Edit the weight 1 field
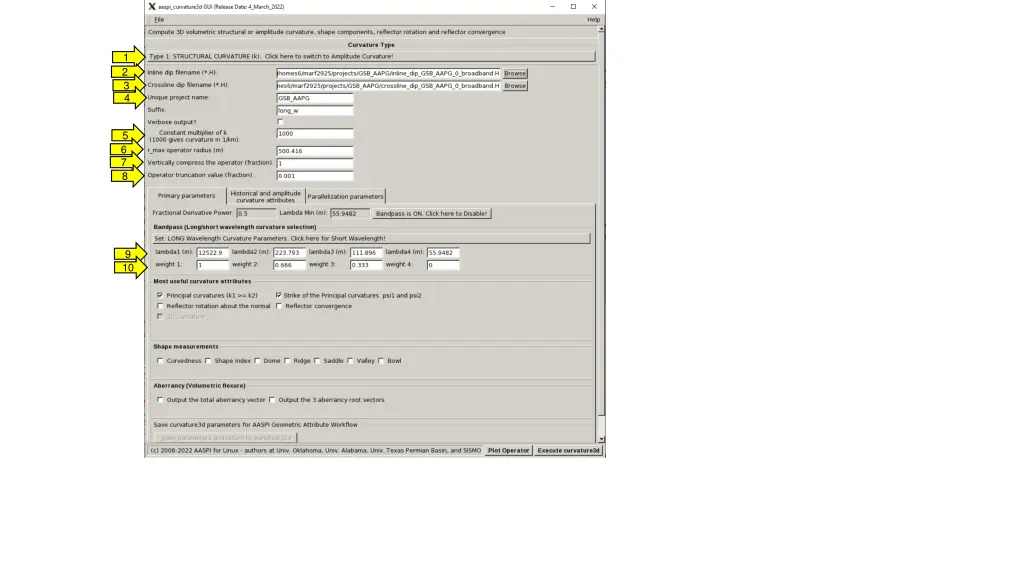1024x576 pixels. tap(212, 264)
